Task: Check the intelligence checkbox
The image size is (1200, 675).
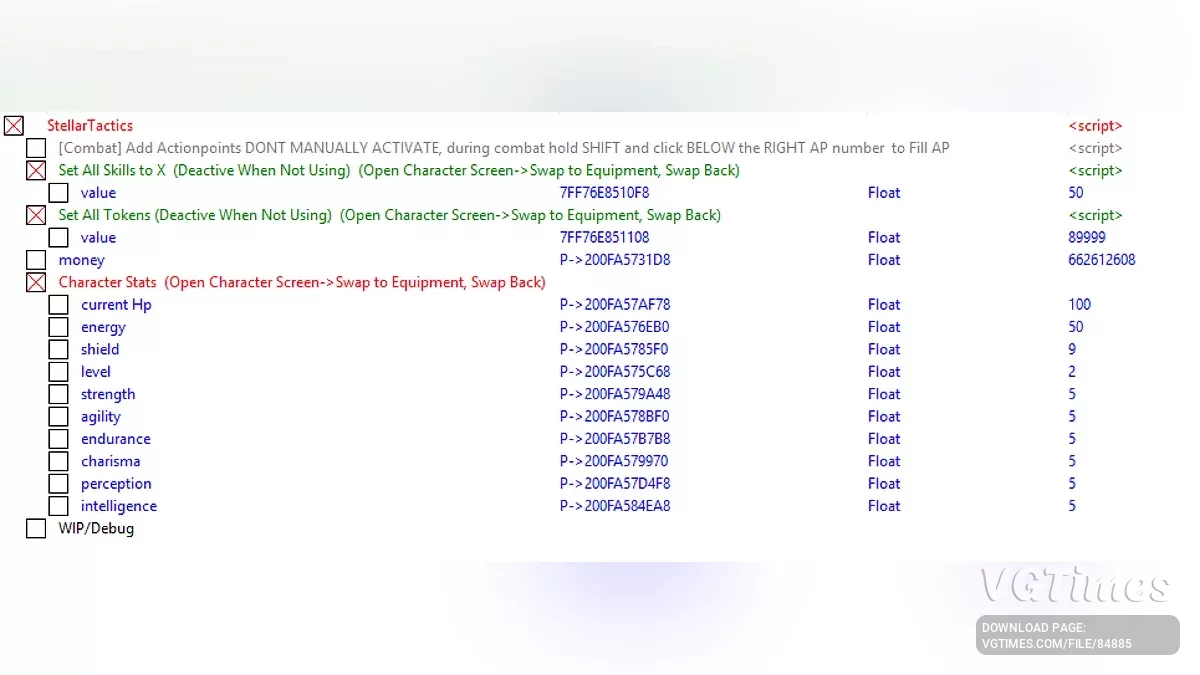Action: pos(59,506)
